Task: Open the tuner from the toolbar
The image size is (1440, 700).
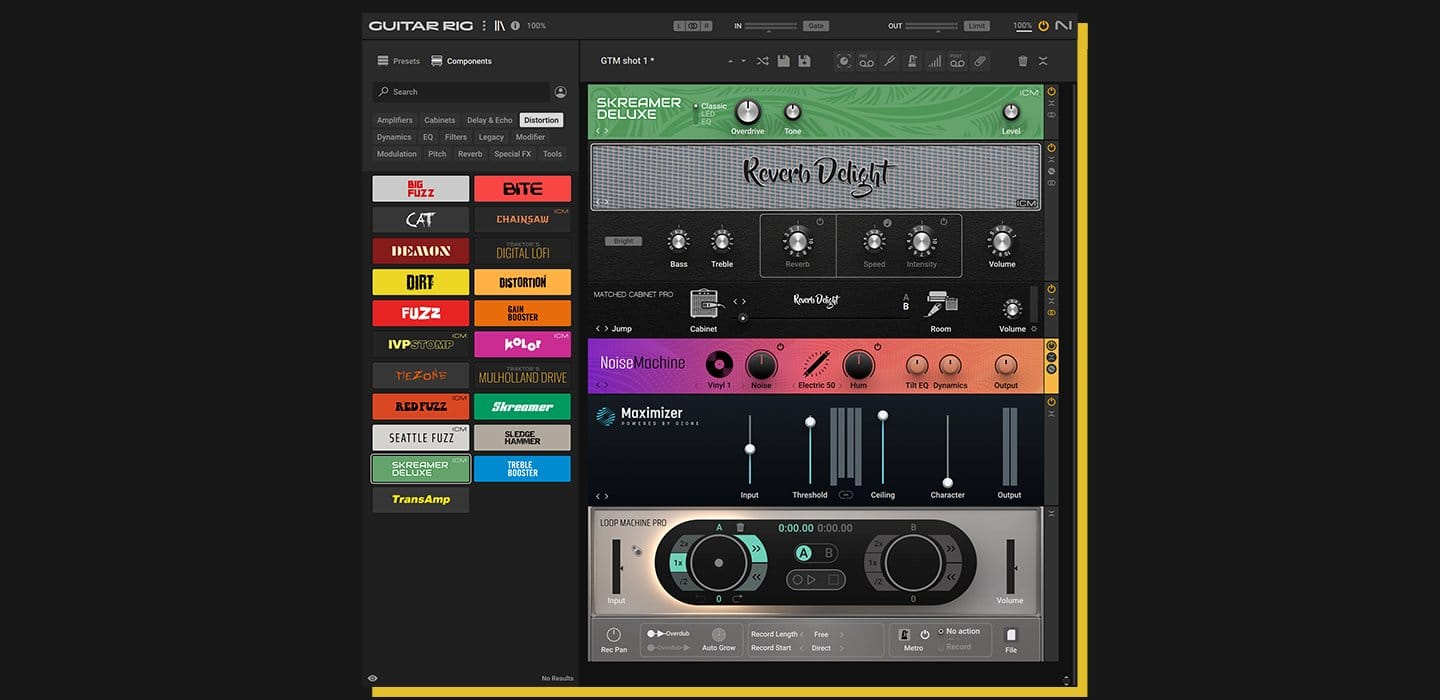Action: point(889,61)
